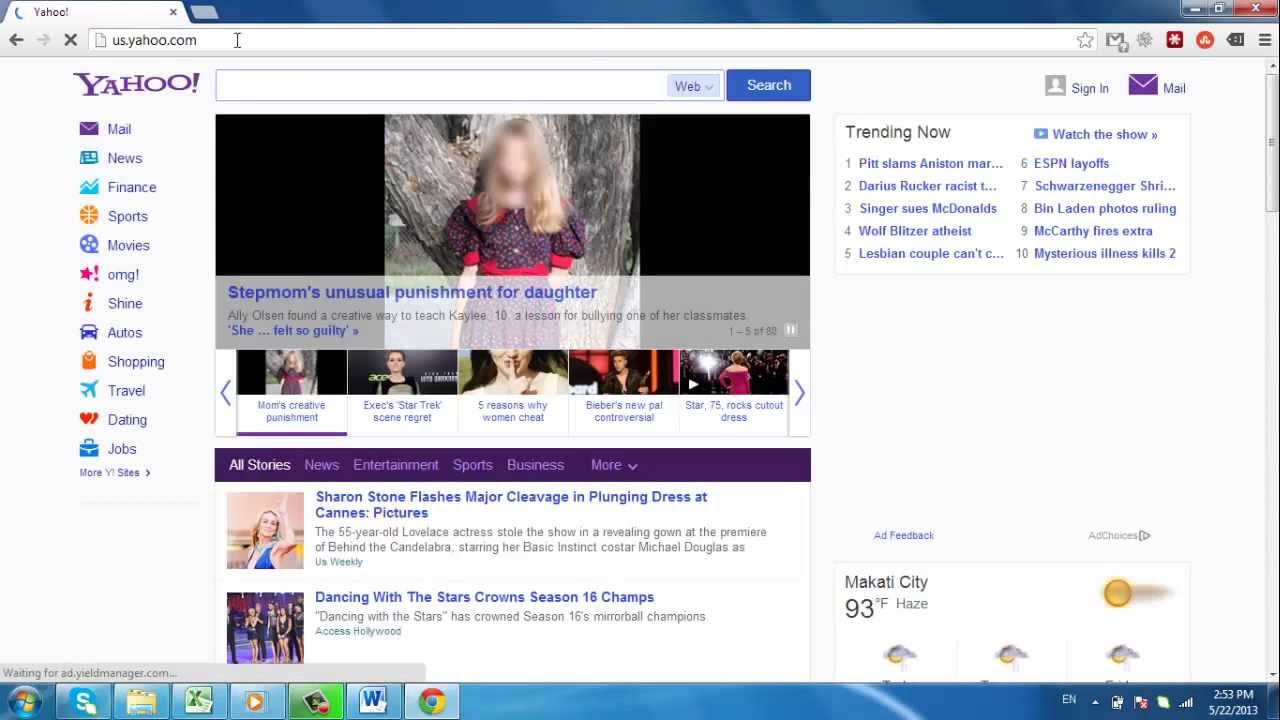Click the 'Mysterious illness kills 2' trending link
Image resolution: width=1280 pixels, height=720 pixels.
(x=1105, y=253)
